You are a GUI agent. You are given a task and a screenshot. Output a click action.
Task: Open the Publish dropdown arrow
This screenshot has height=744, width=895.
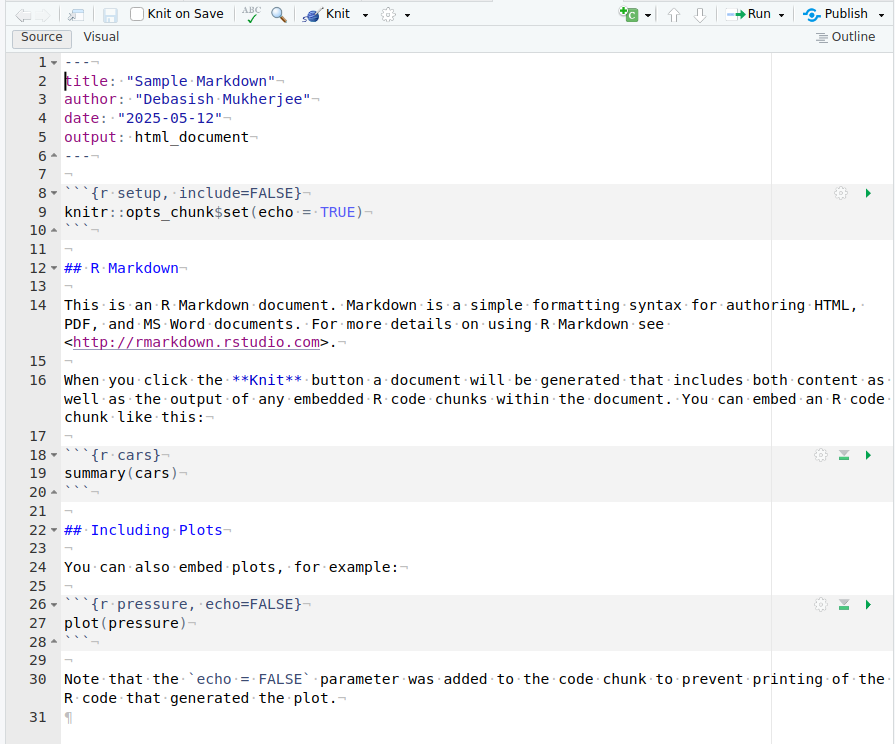[879, 15]
